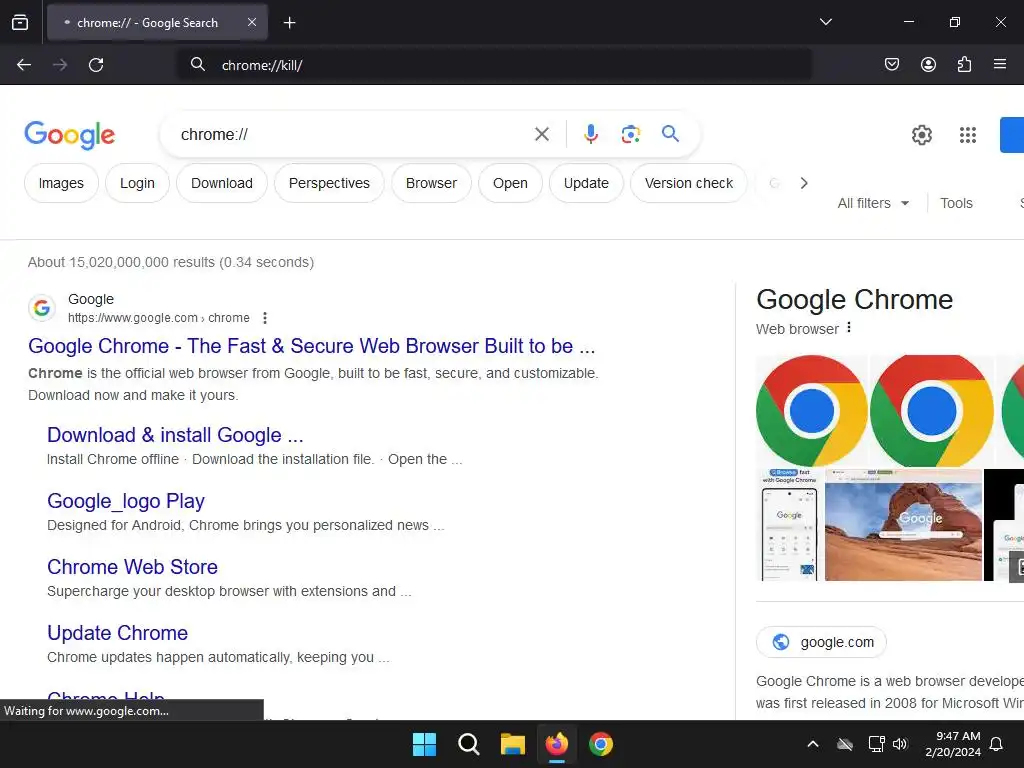Screen dimensions: 1024x768
Task: Open more options beside Web browser
Action: (x=849, y=328)
